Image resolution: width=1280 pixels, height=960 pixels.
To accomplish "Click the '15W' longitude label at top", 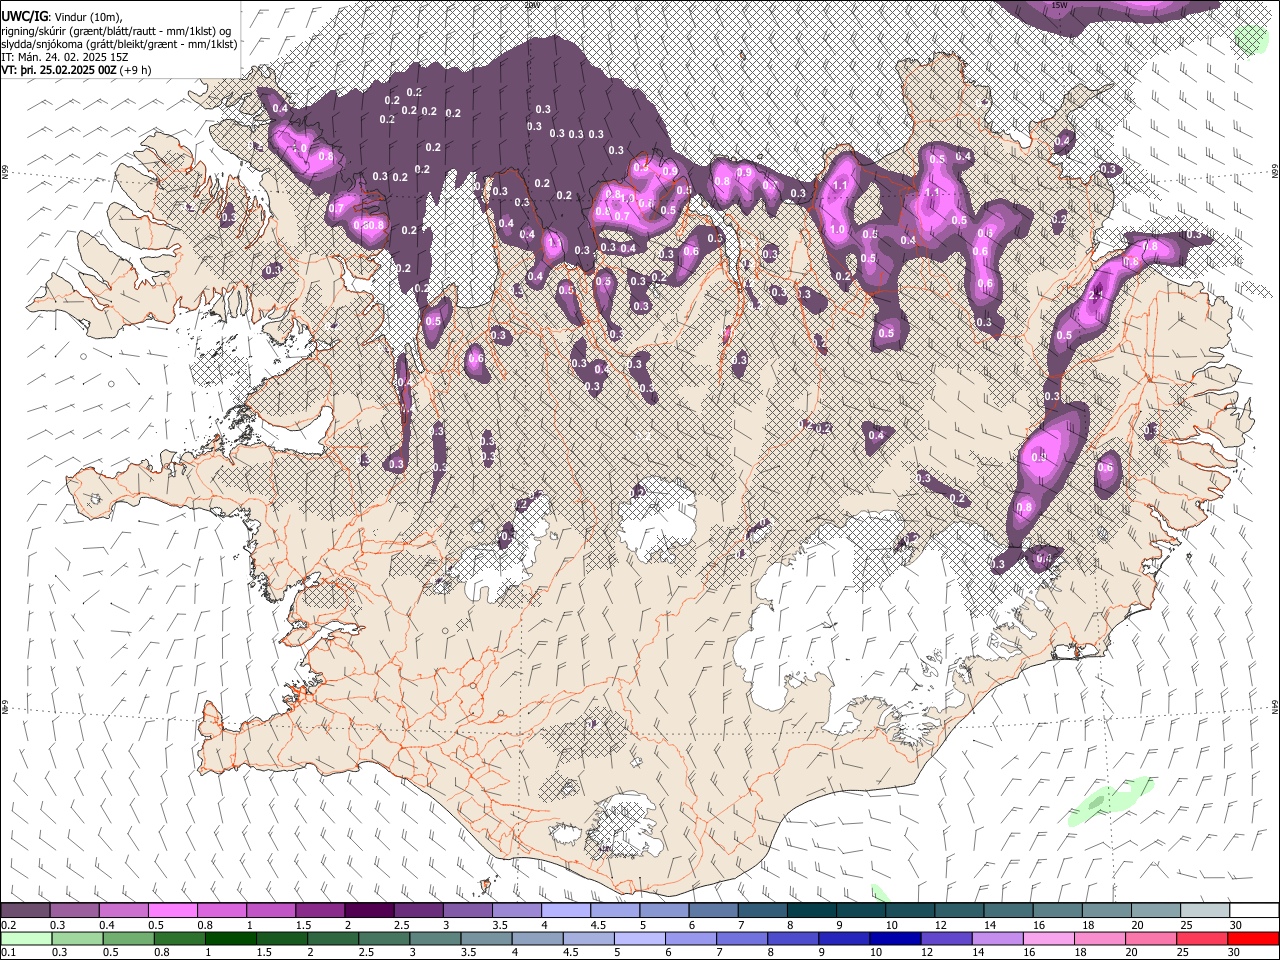I will pos(1059,5).
